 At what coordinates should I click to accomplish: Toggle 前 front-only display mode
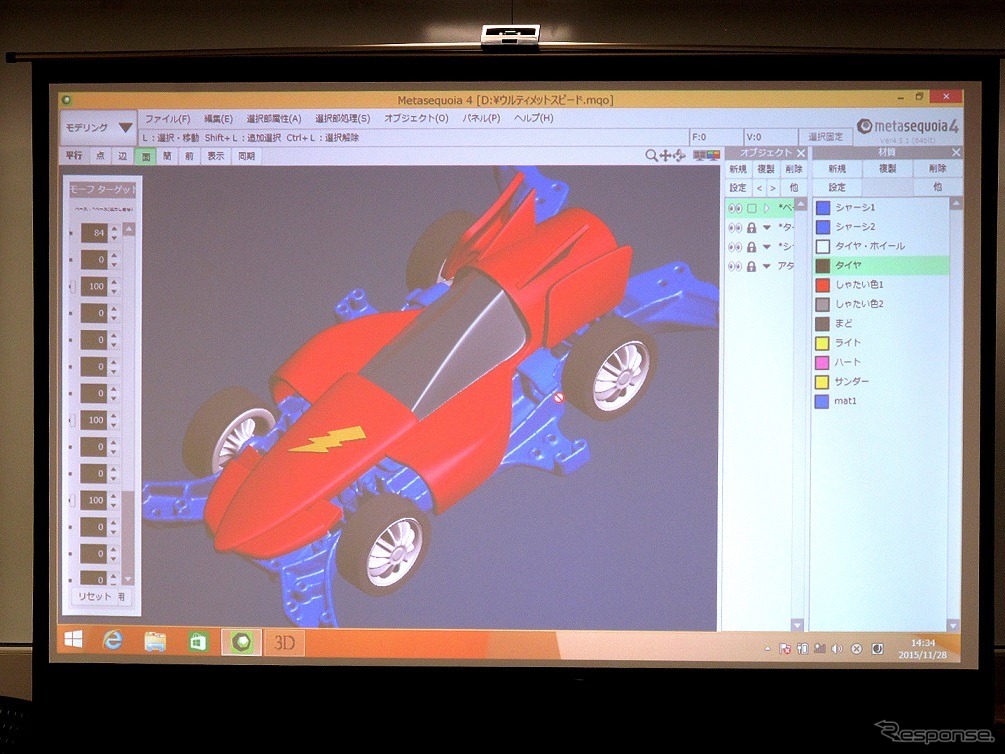click(x=189, y=156)
